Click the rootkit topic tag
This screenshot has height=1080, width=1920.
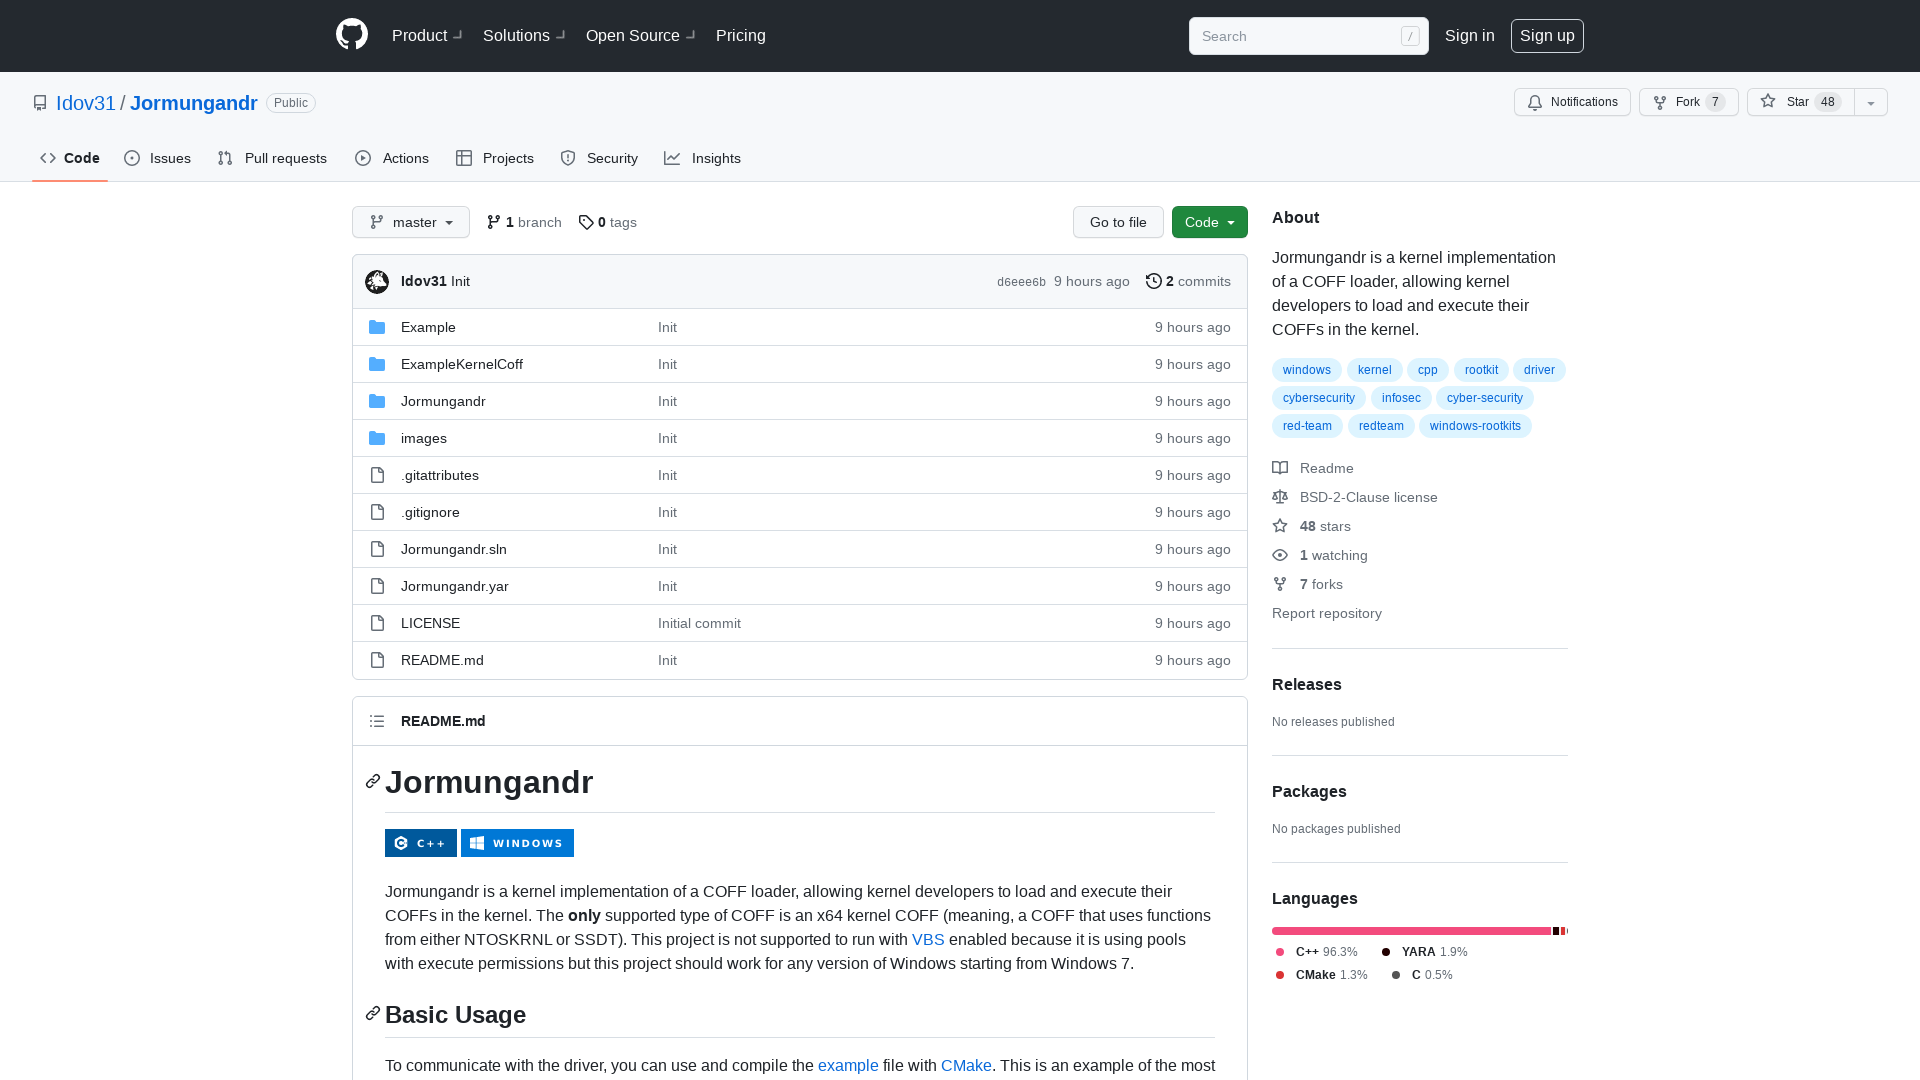1481,370
